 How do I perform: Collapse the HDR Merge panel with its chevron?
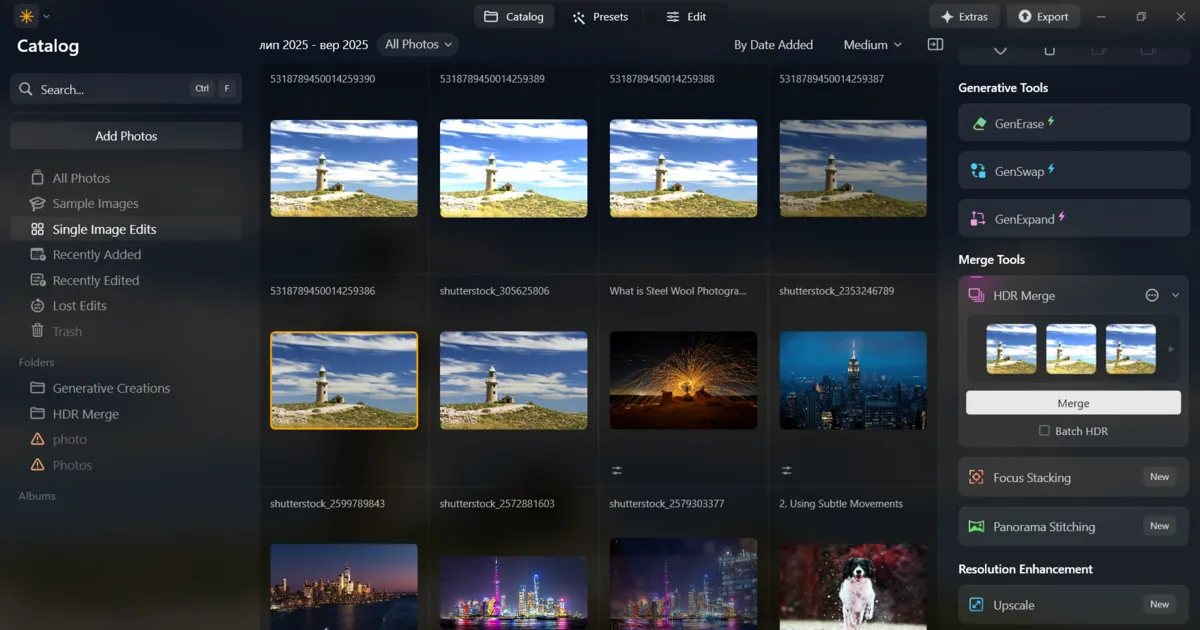pyautogui.click(x=1176, y=295)
